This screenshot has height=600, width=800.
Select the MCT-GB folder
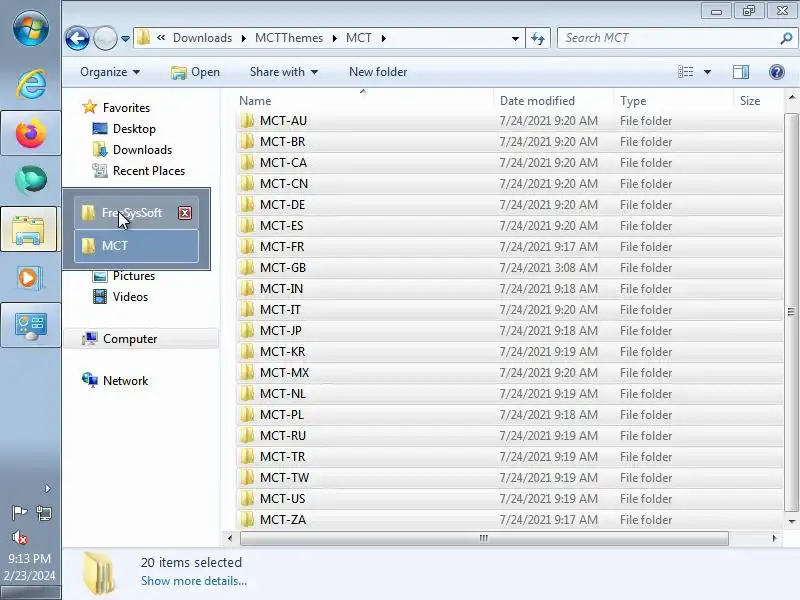pyautogui.click(x=509, y=268)
